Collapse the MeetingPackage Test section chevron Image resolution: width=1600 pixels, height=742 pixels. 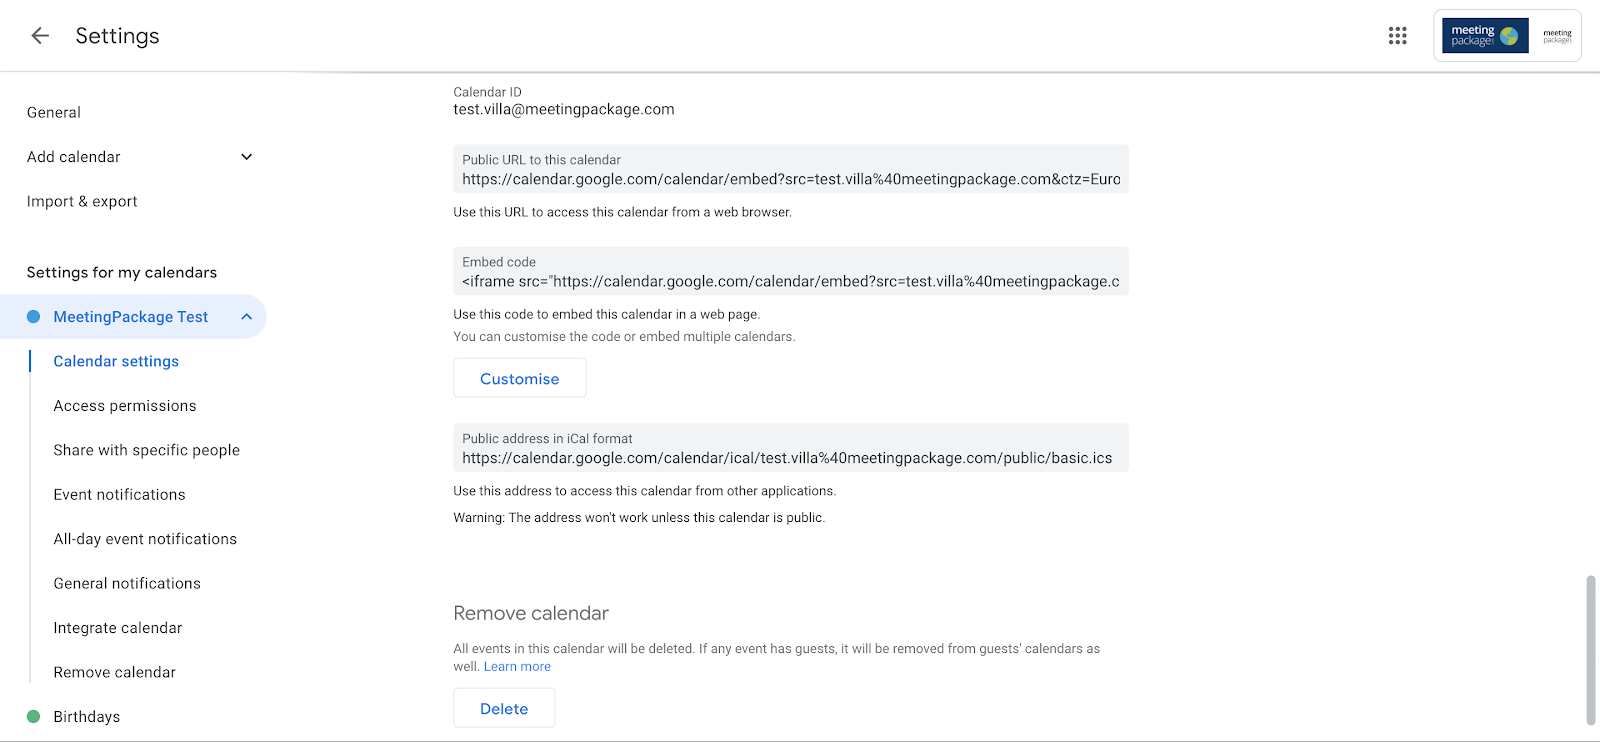click(x=247, y=317)
